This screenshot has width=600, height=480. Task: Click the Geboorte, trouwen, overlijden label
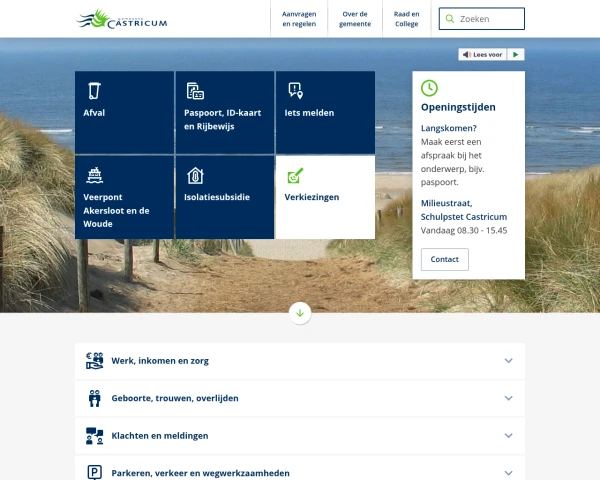175,398
